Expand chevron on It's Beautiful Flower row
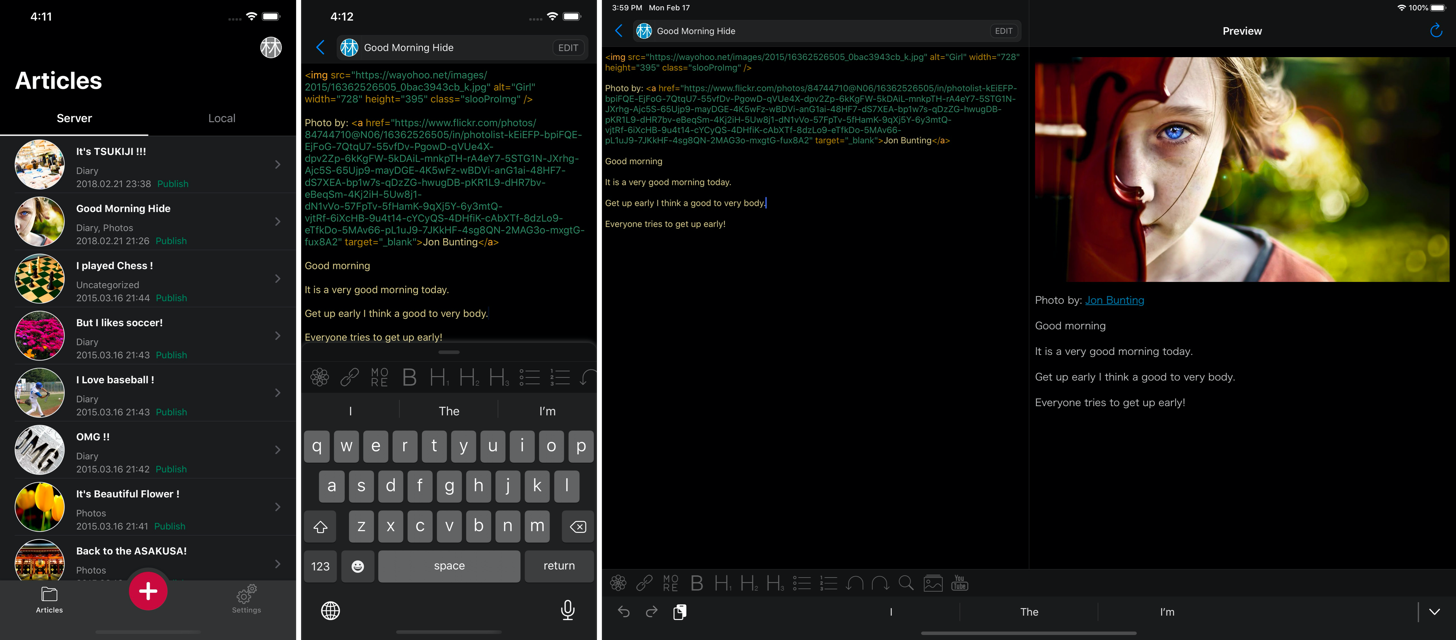Viewport: 1456px width, 640px height. click(x=278, y=507)
